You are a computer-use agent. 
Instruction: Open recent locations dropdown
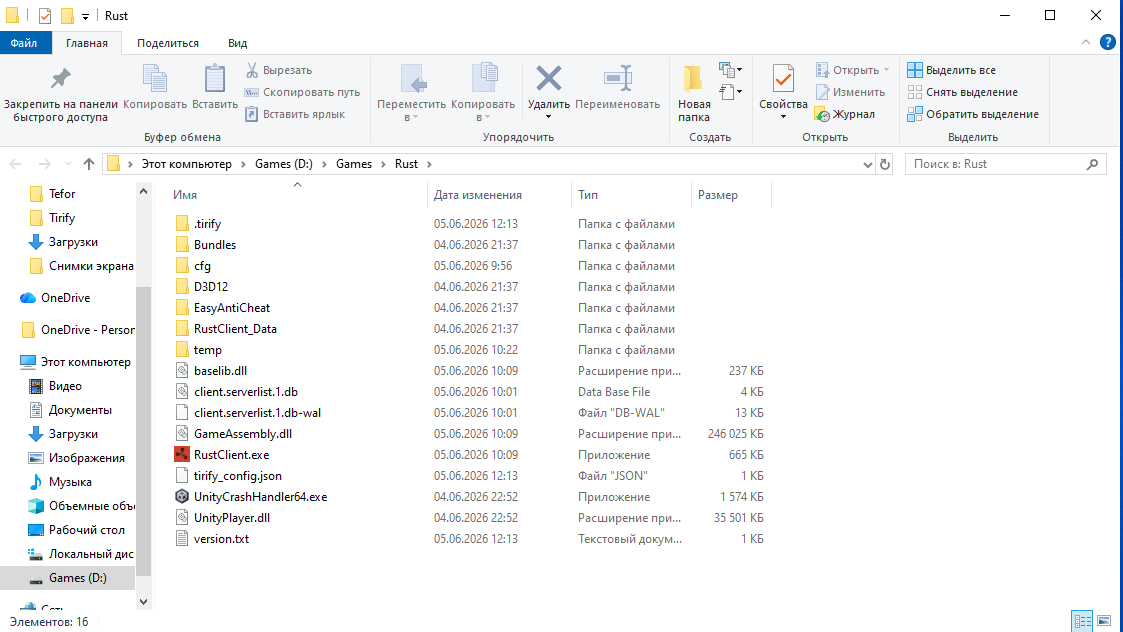point(68,164)
